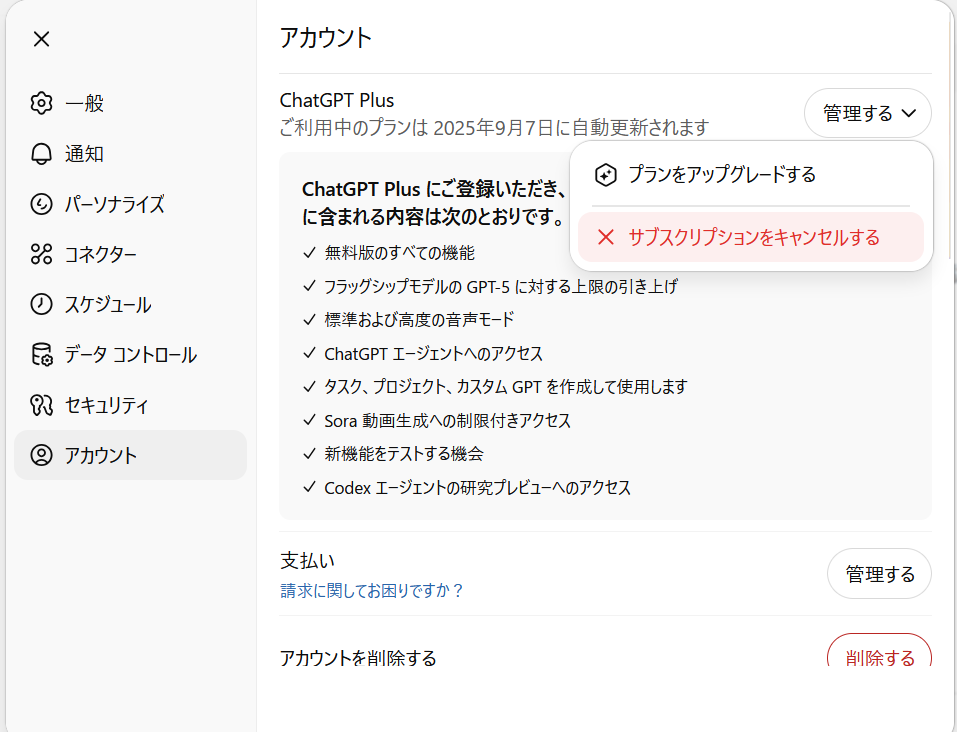Click the 標準および高度の音声モード feature line
Viewport: 957px width, 732px height.
[x=419, y=319]
